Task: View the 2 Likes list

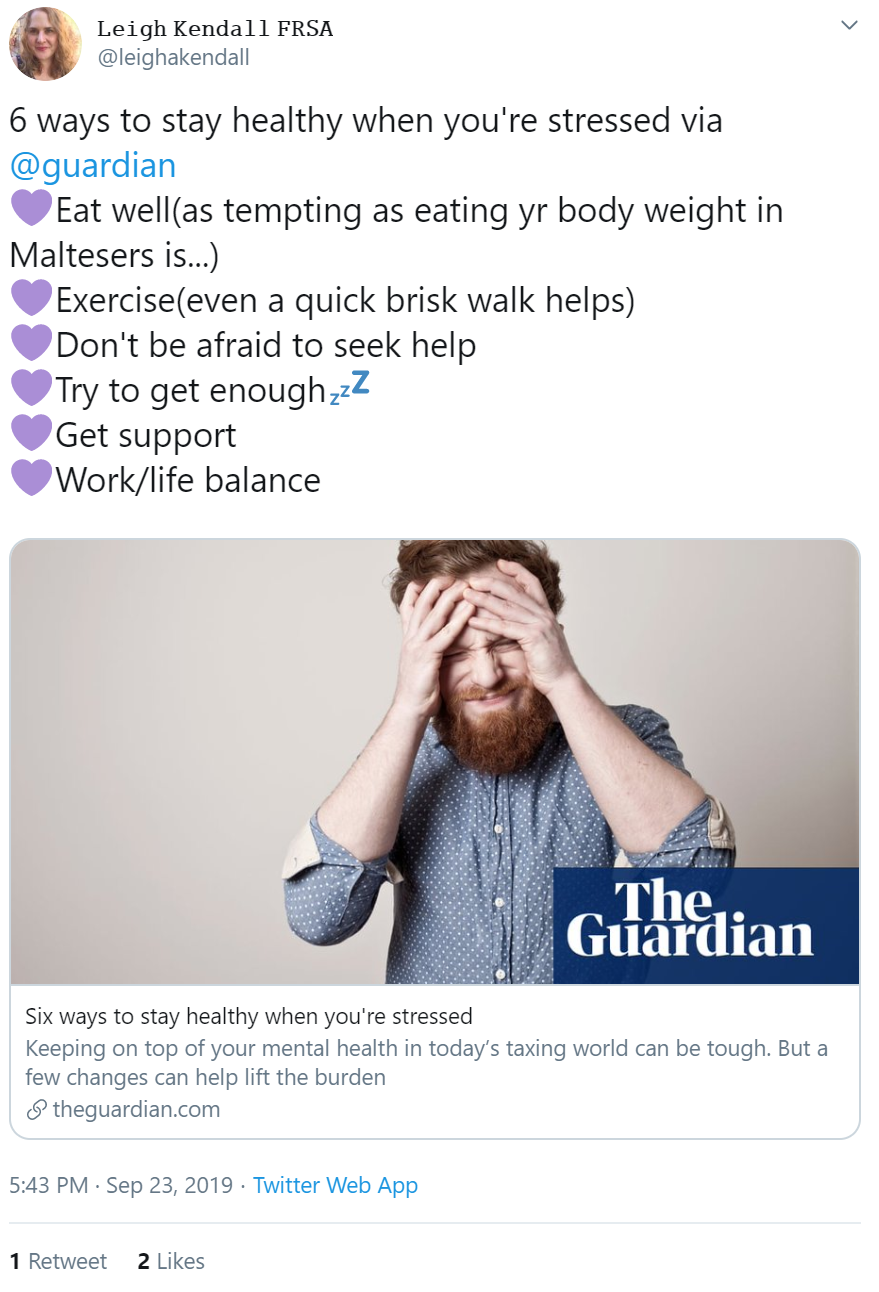Action: click(x=171, y=1262)
